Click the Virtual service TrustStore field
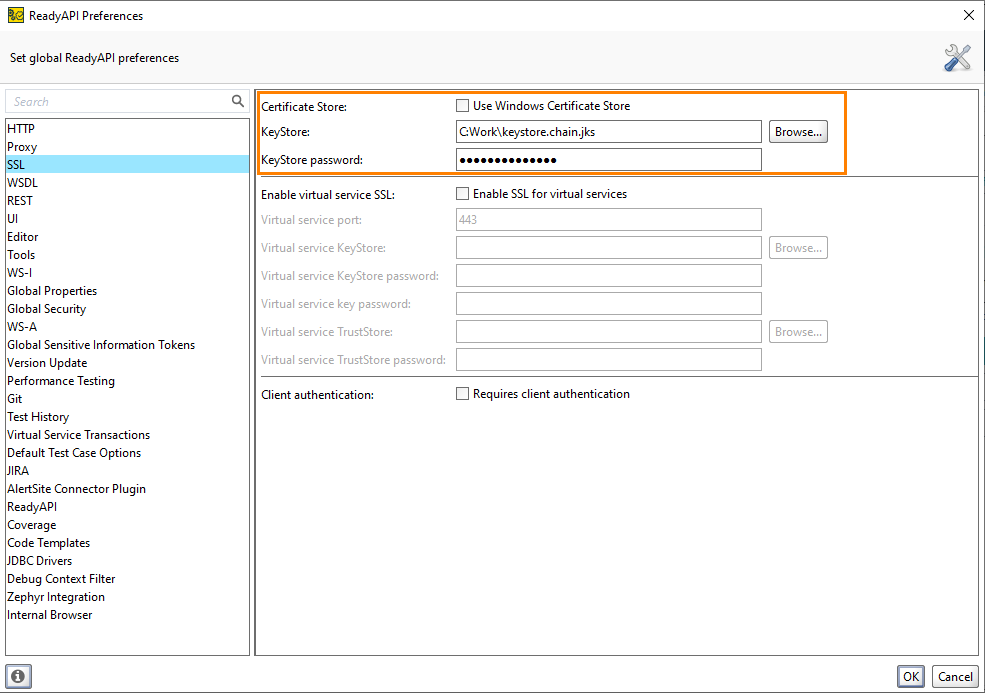985x693 pixels. pyautogui.click(x=609, y=332)
